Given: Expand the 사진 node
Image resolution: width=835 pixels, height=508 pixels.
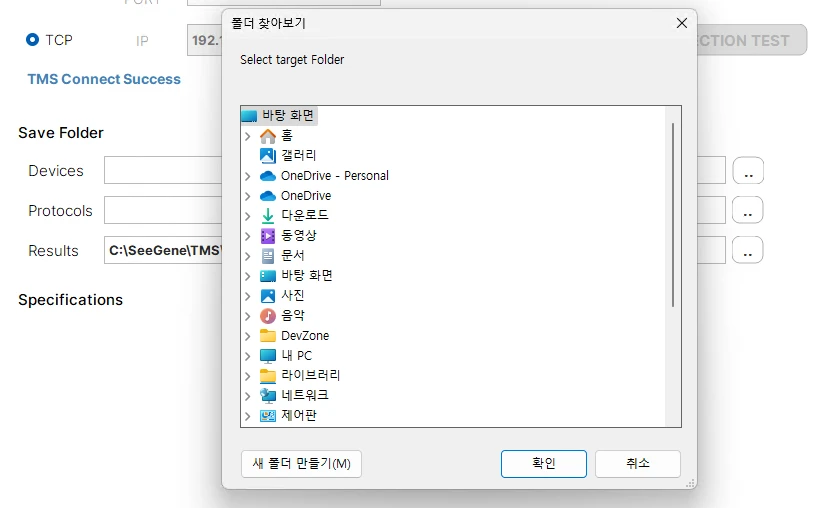Looking at the screenshot, I should point(248,296).
